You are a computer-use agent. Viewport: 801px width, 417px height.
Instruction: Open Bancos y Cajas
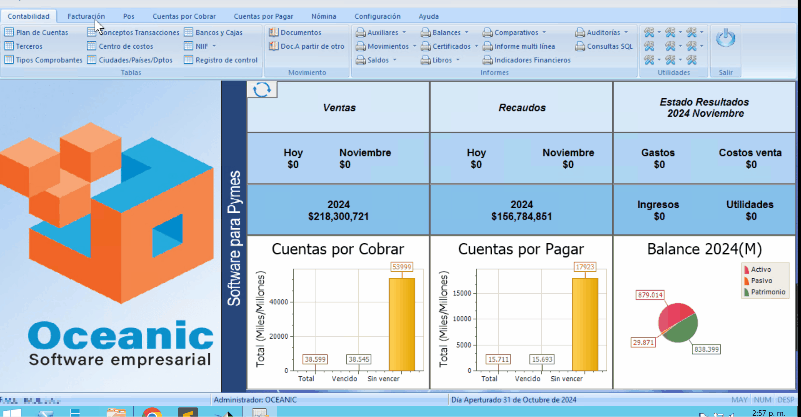click(213, 32)
